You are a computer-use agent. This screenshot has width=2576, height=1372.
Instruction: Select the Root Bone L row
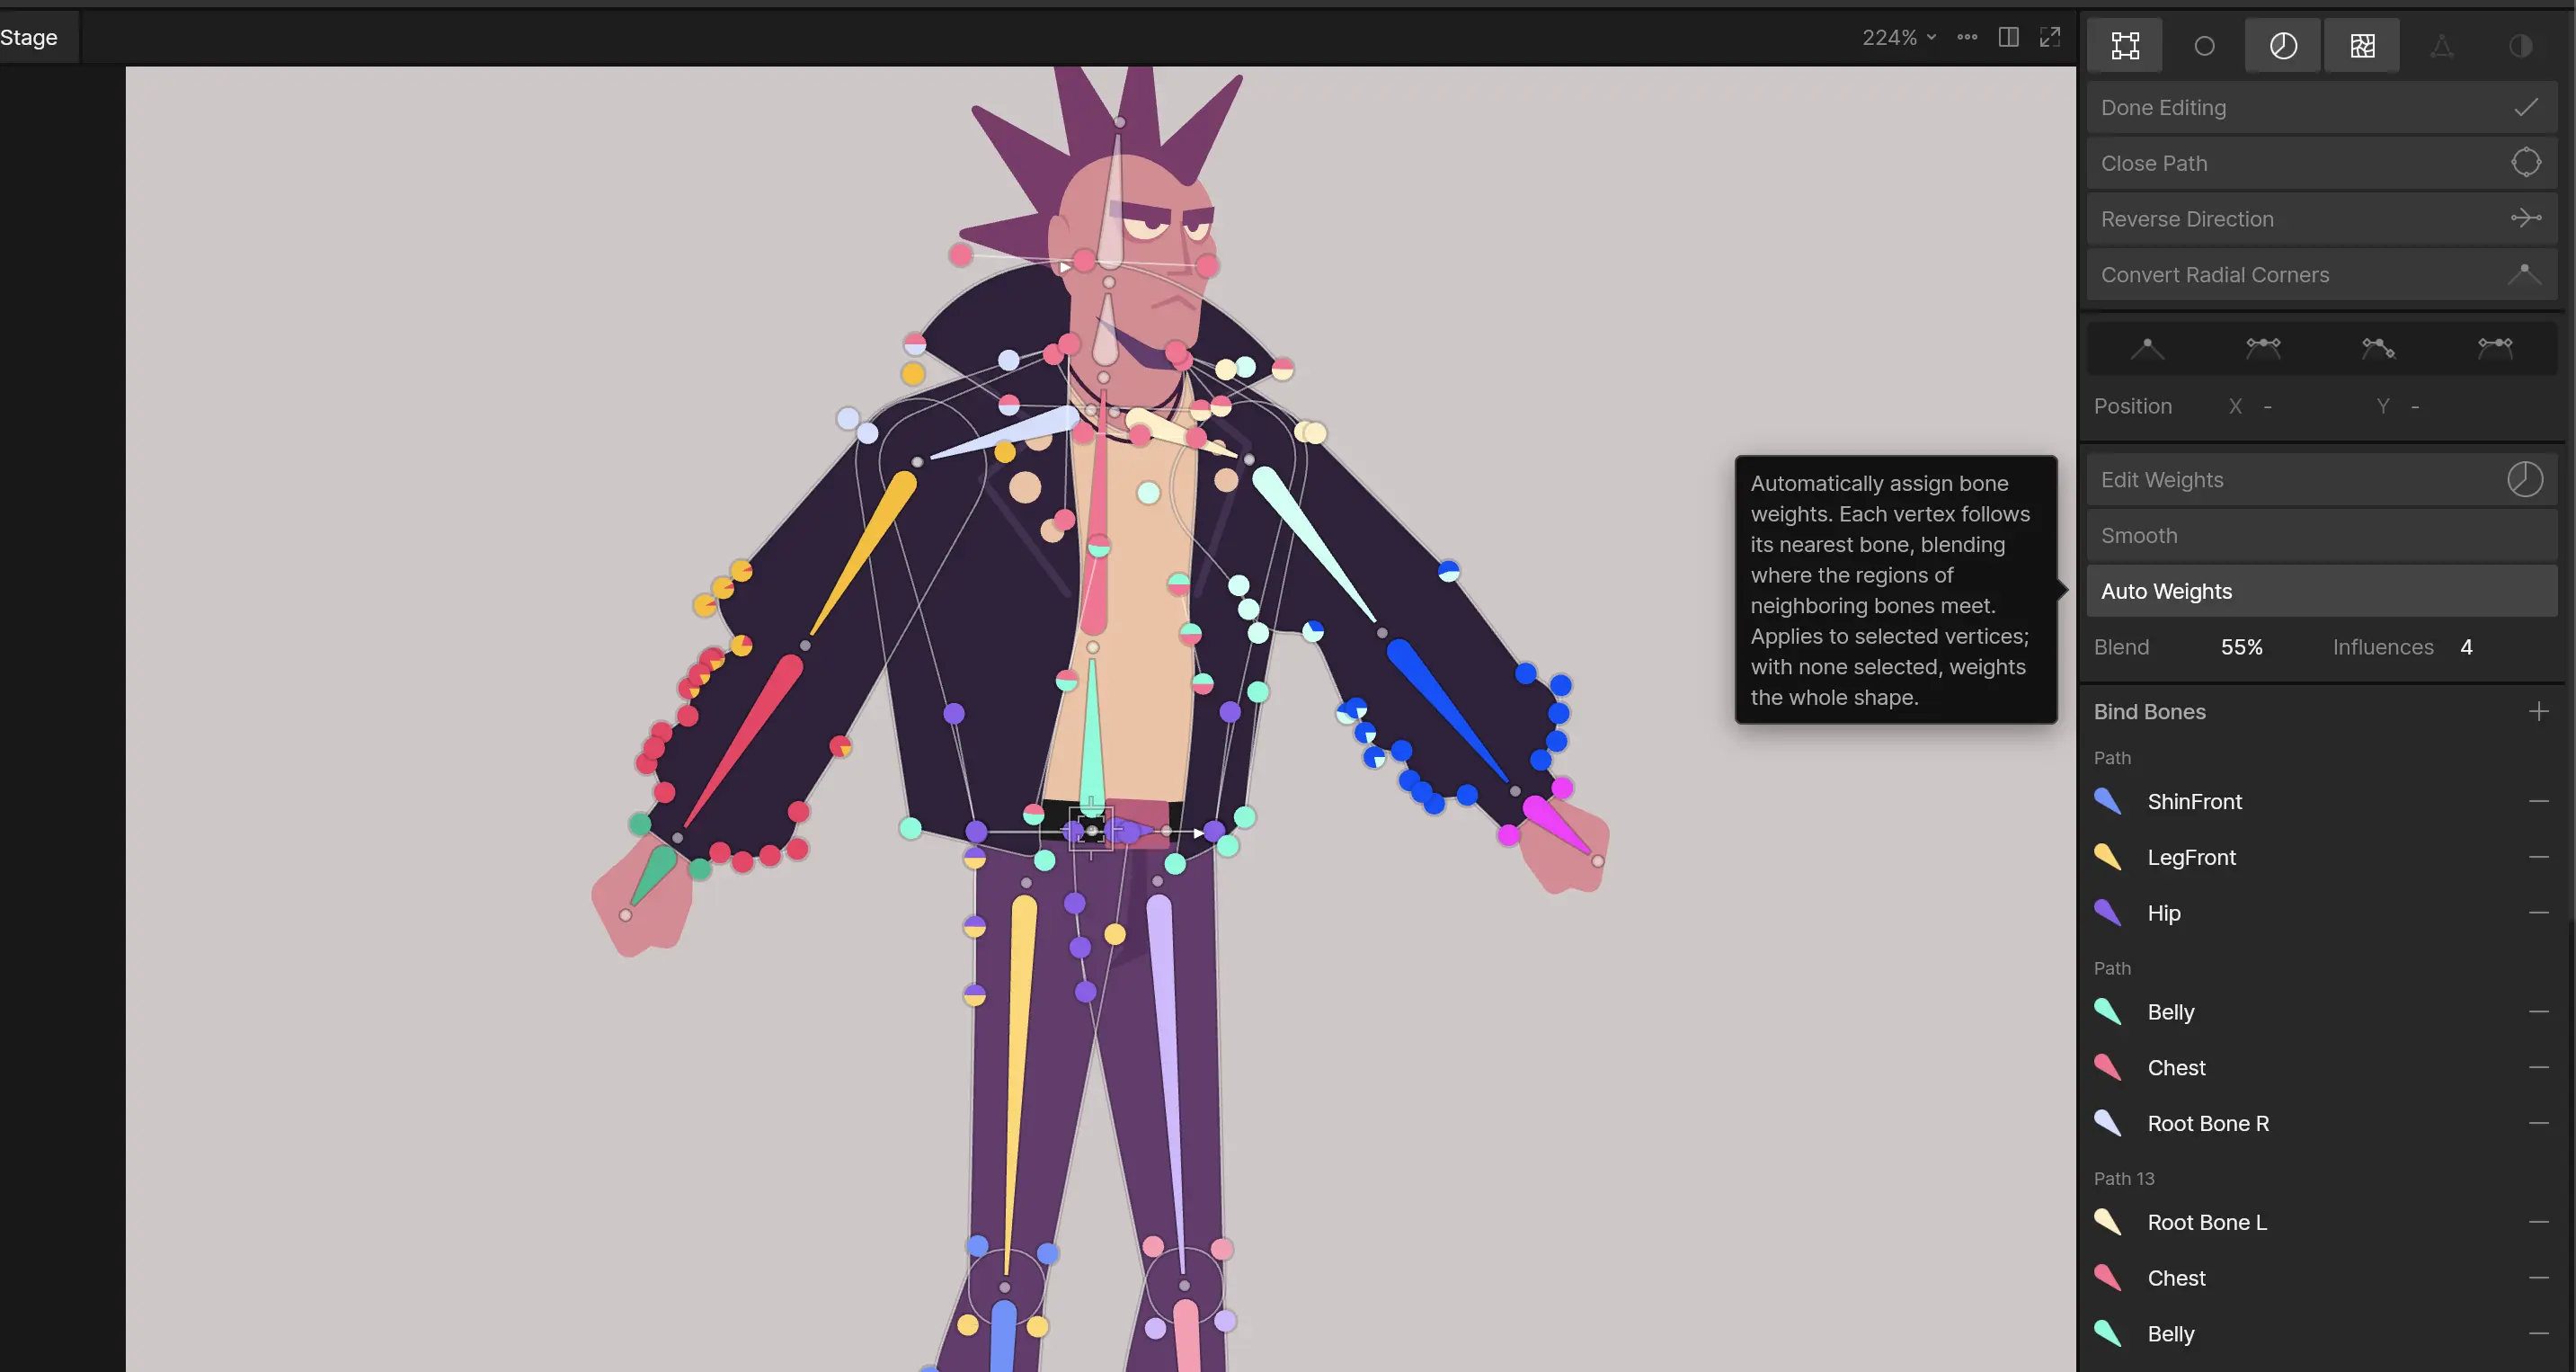coord(2322,1222)
